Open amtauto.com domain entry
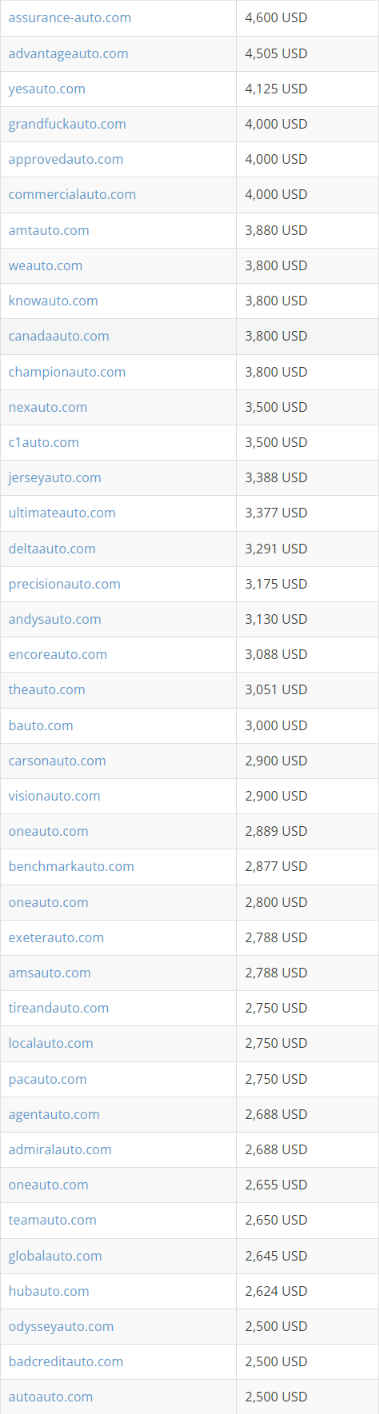The width and height of the screenshot is (379, 1414). click(49, 230)
